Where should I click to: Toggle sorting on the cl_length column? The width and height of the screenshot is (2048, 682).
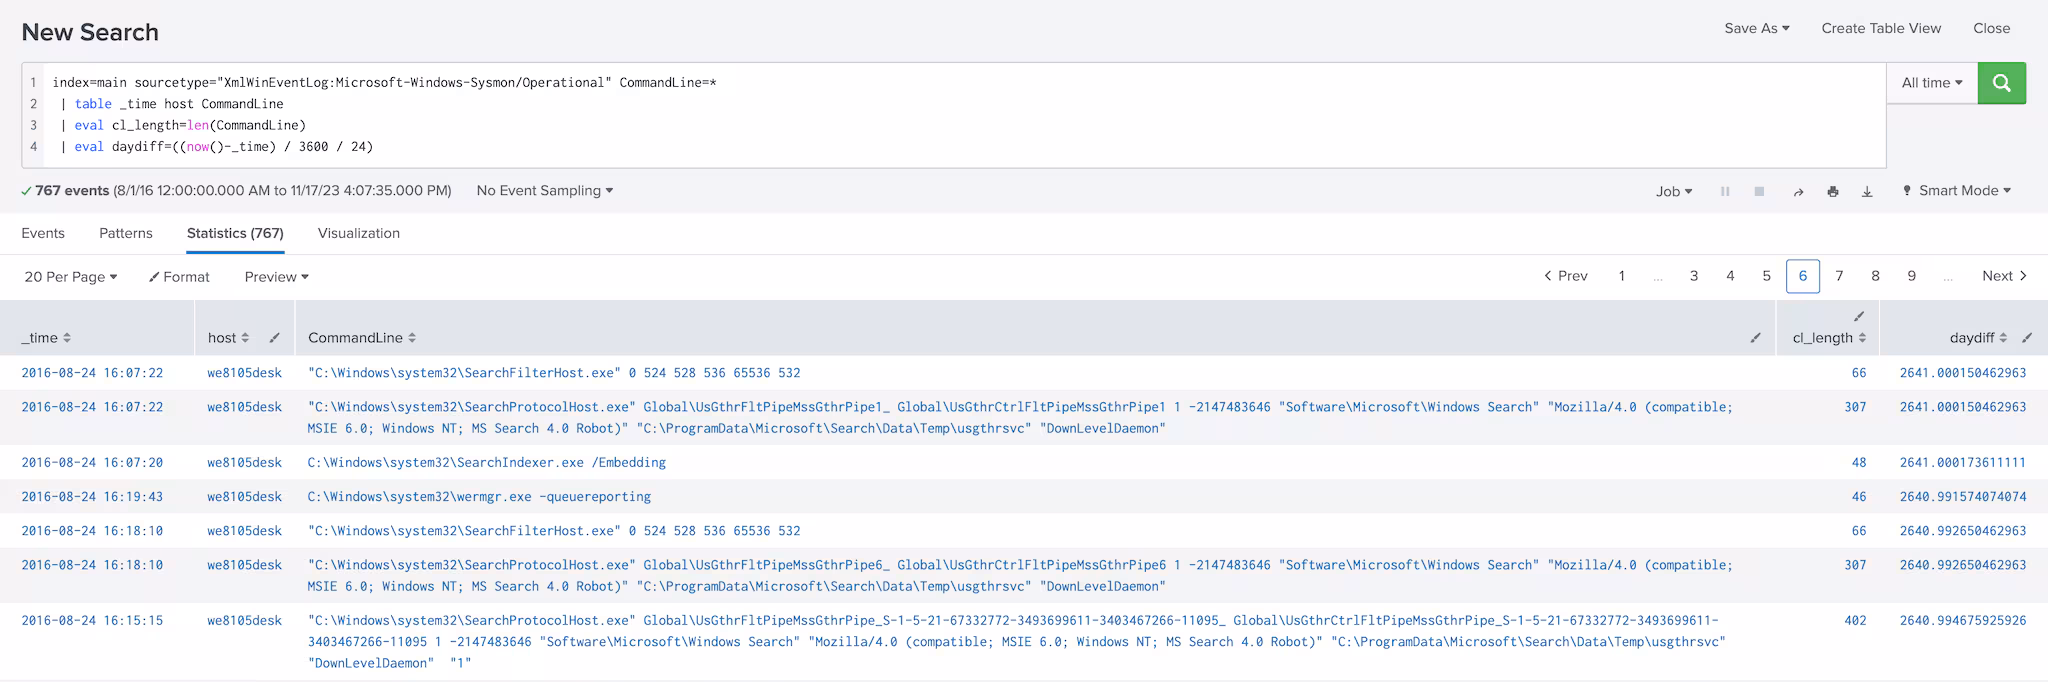click(1829, 338)
